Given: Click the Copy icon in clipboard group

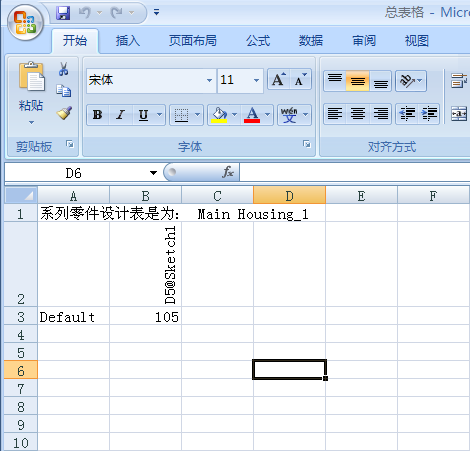Looking at the screenshot, I should [x=64, y=91].
